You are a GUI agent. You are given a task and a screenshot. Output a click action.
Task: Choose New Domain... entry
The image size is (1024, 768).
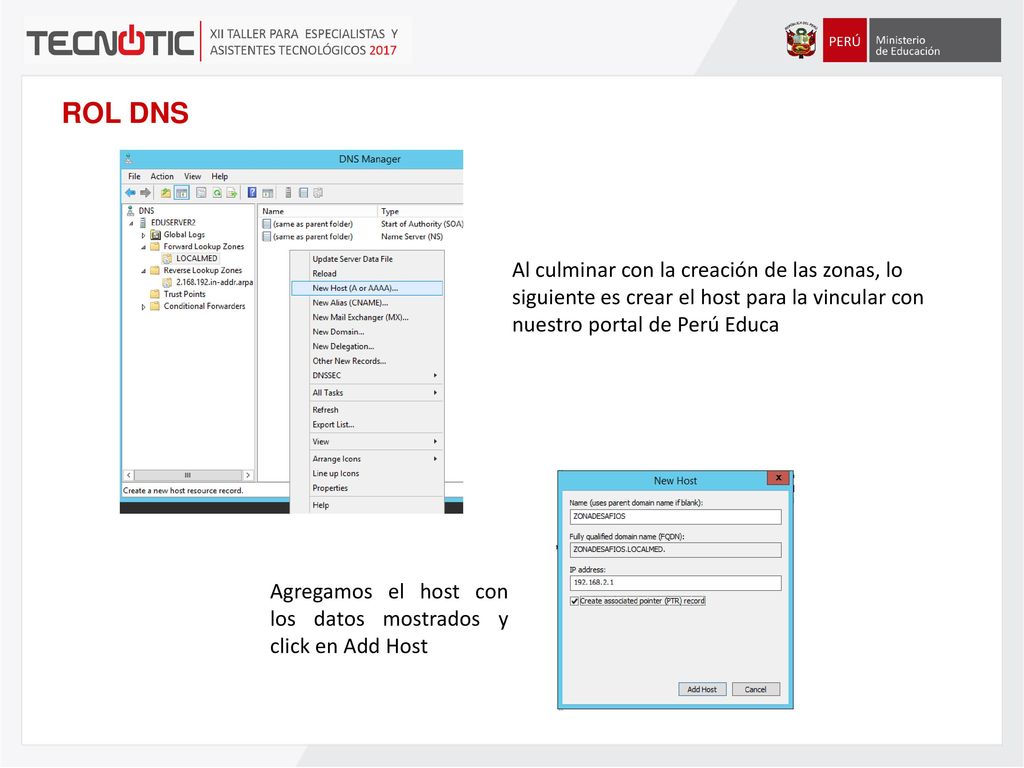coord(367,332)
